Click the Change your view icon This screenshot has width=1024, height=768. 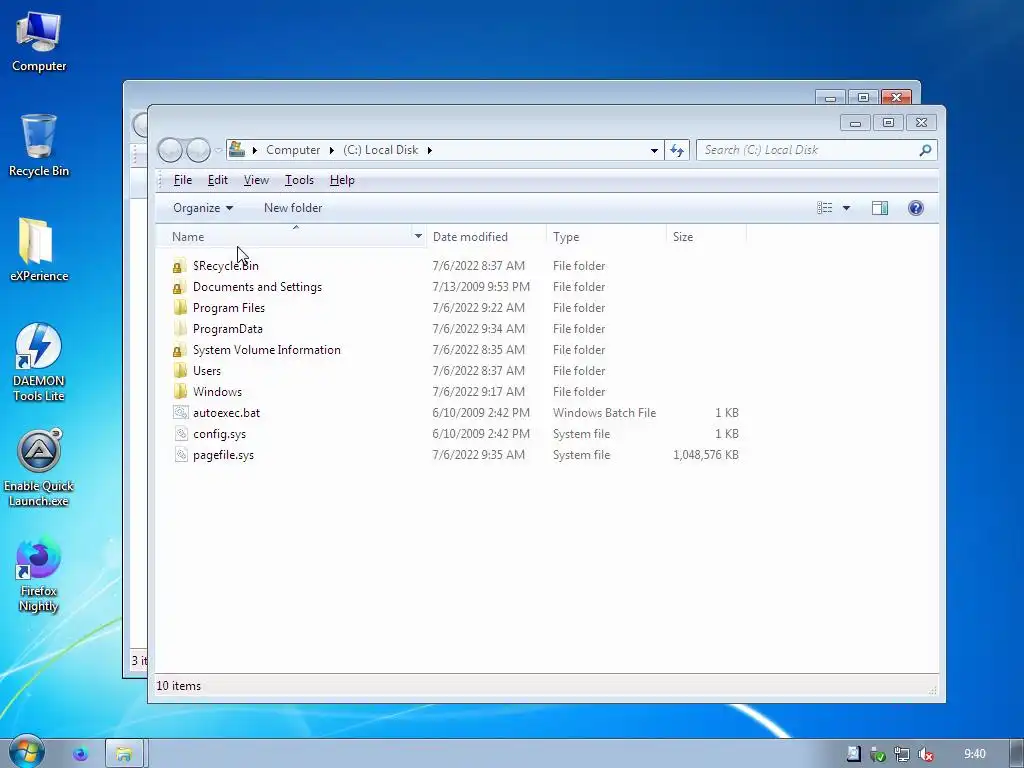[x=825, y=208]
